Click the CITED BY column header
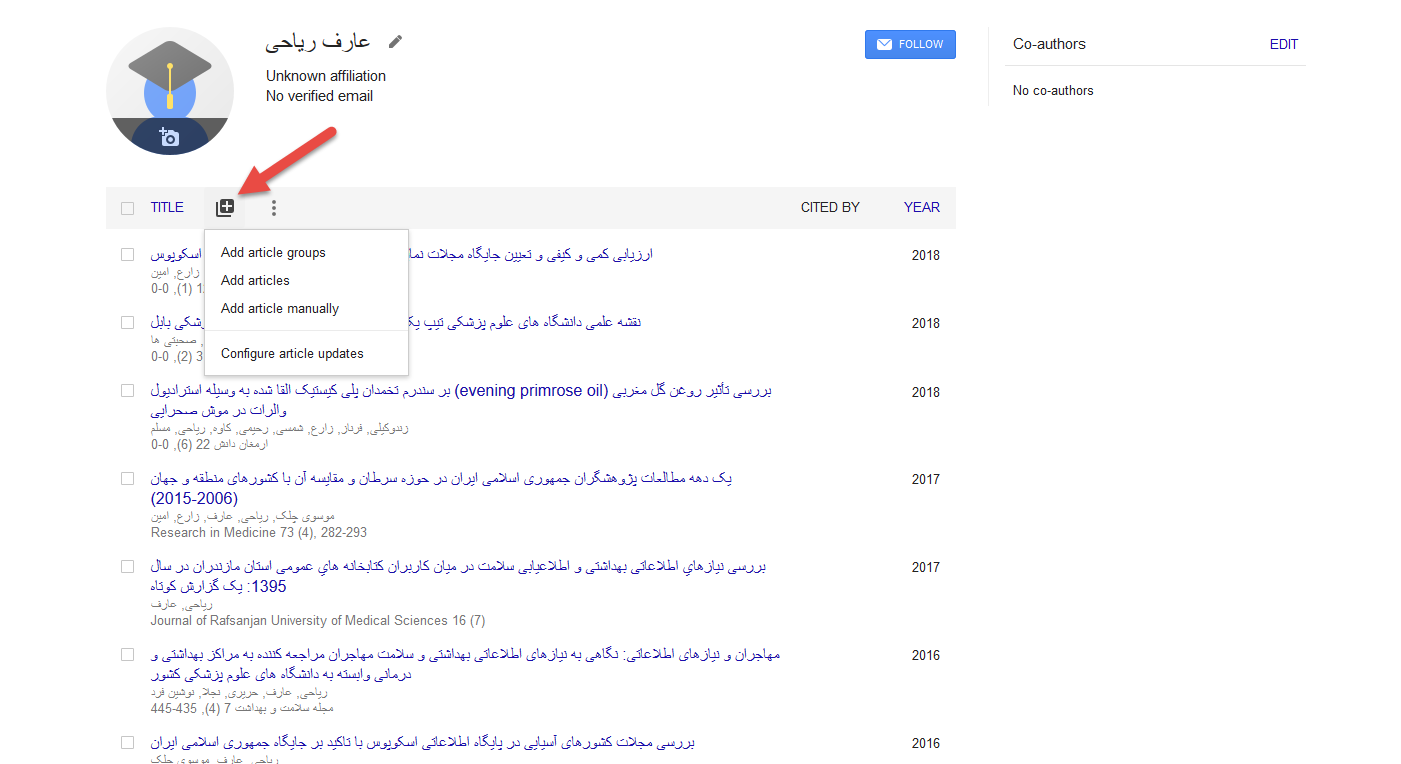The width and height of the screenshot is (1401, 764). [x=830, y=208]
